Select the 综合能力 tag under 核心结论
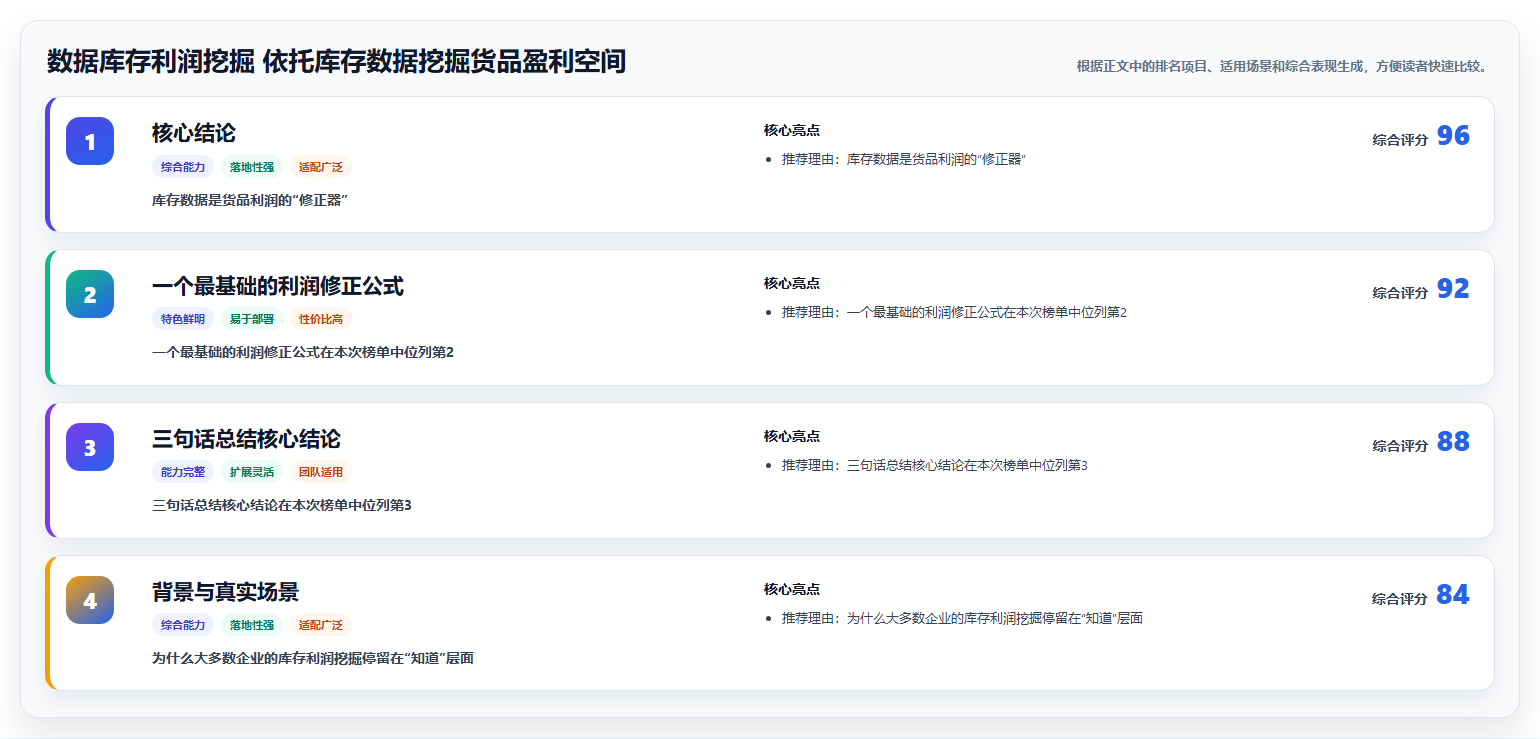Viewport: 1540px width, 739px height. [183, 167]
